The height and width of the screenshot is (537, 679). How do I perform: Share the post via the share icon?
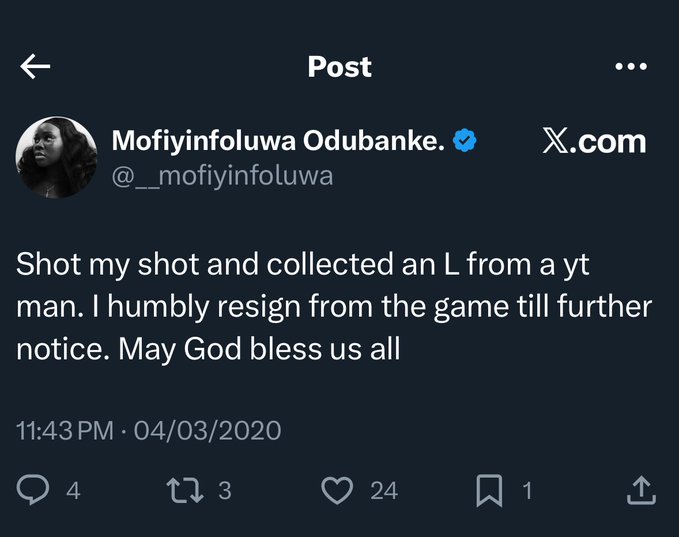tap(640, 490)
